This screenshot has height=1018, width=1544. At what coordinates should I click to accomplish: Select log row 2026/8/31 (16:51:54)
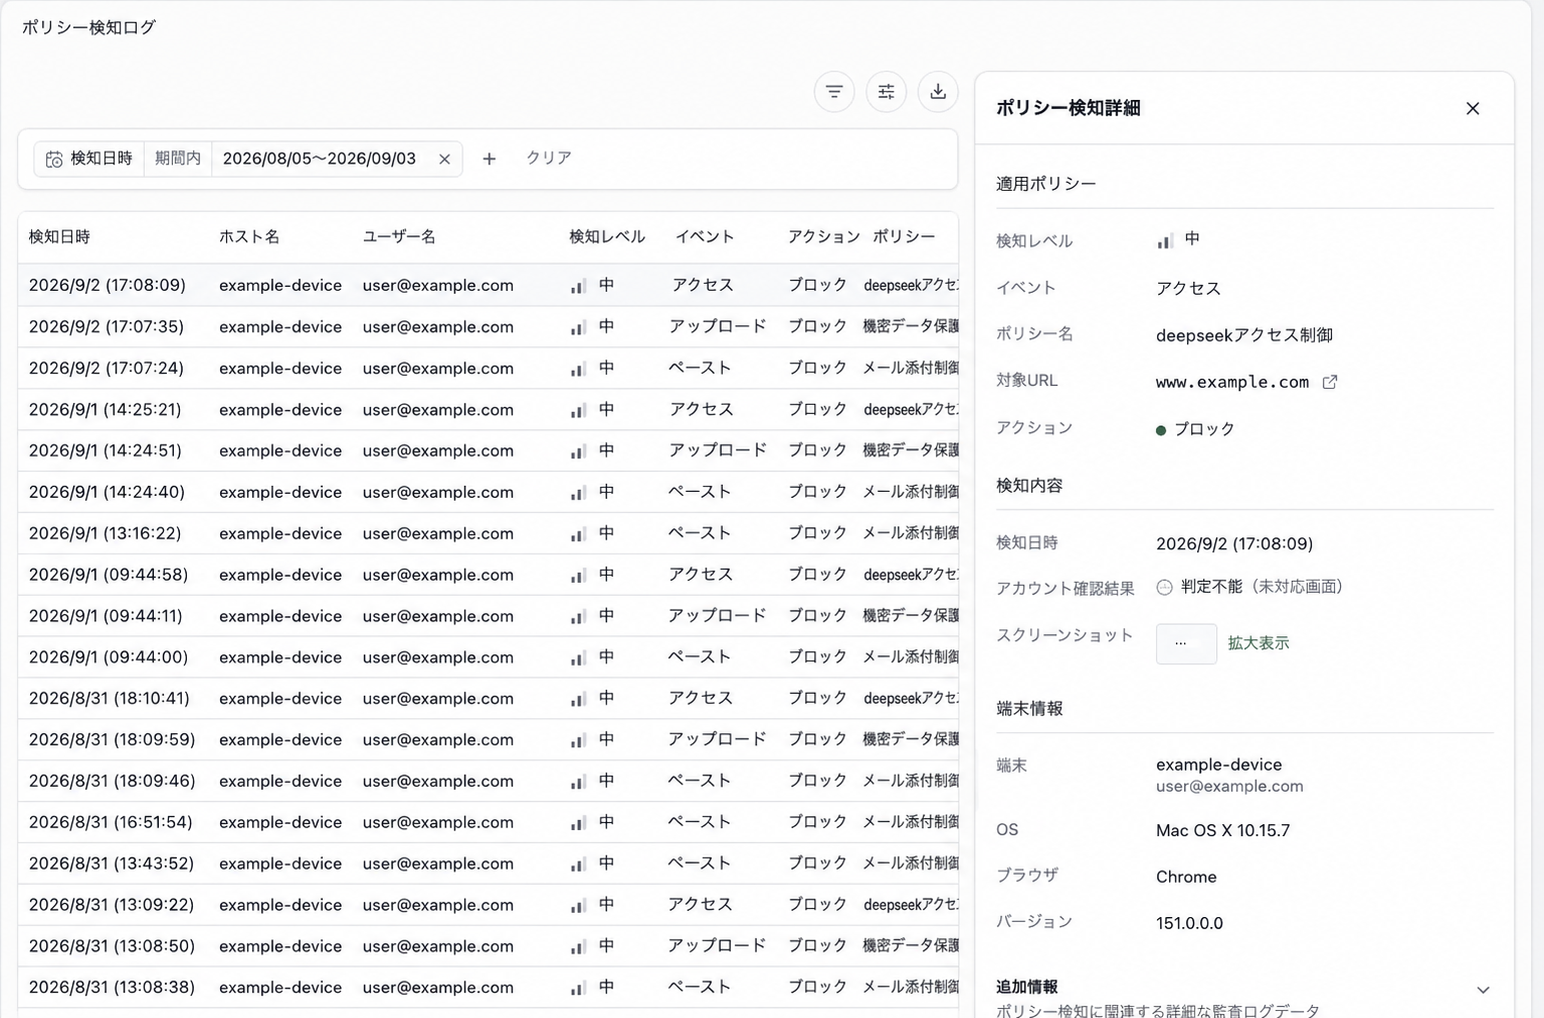pos(488,822)
